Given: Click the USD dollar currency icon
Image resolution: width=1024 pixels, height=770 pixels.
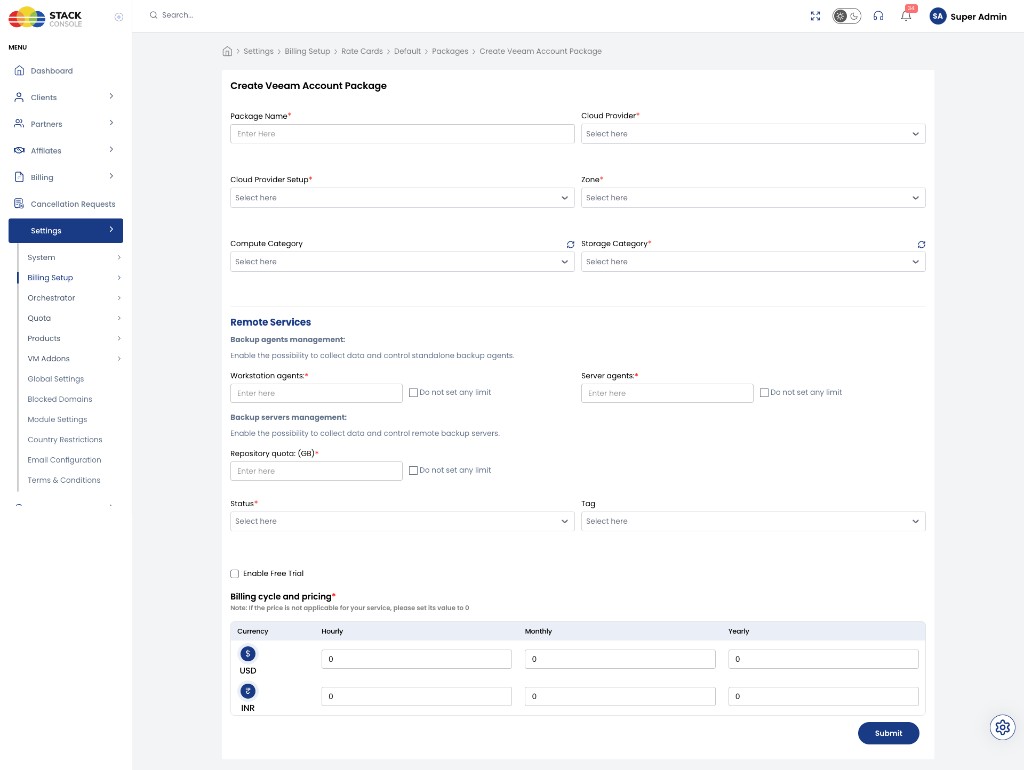Looking at the screenshot, I should (248, 654).
